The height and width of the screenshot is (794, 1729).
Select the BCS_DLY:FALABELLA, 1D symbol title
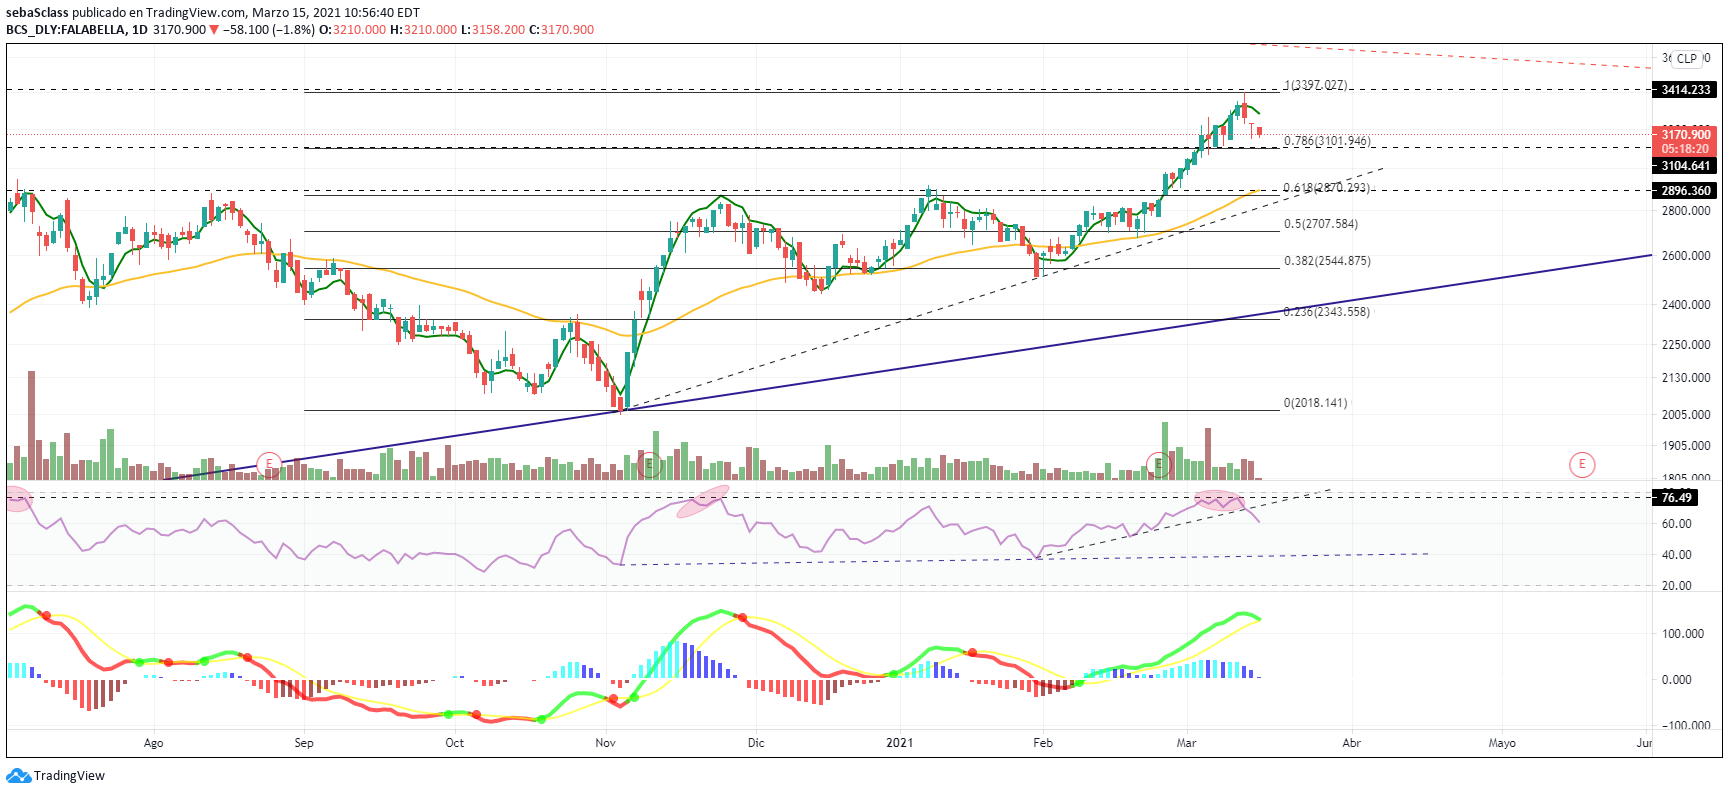77,30
